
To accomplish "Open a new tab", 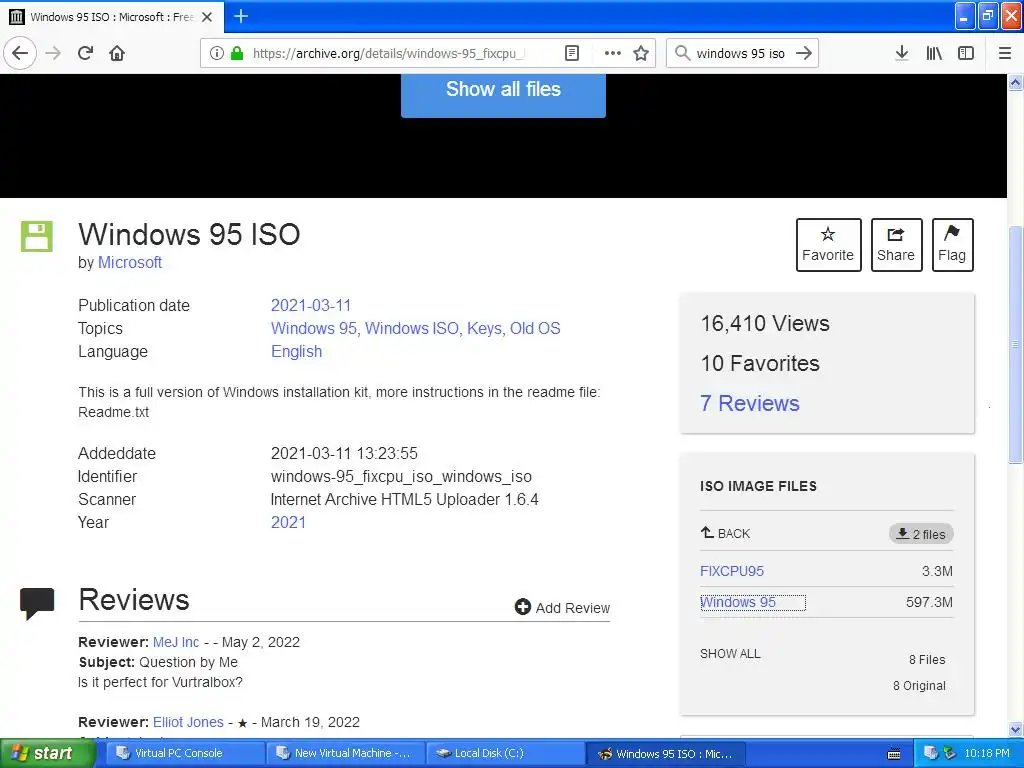I will coord(241,16).
